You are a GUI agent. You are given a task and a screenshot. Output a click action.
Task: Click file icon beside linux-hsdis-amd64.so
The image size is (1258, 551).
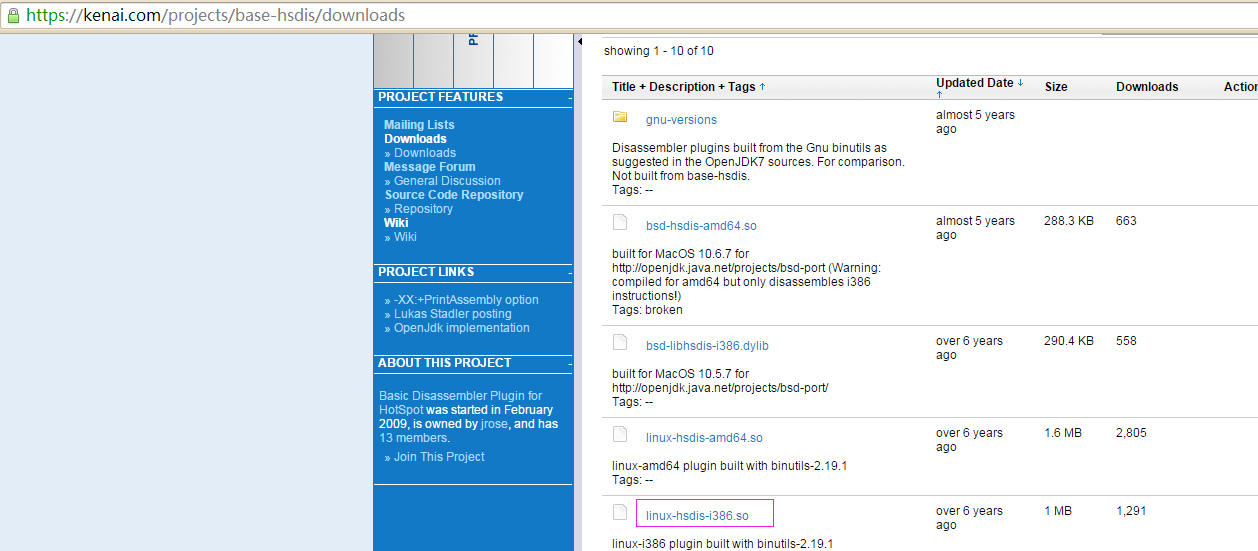620,434
